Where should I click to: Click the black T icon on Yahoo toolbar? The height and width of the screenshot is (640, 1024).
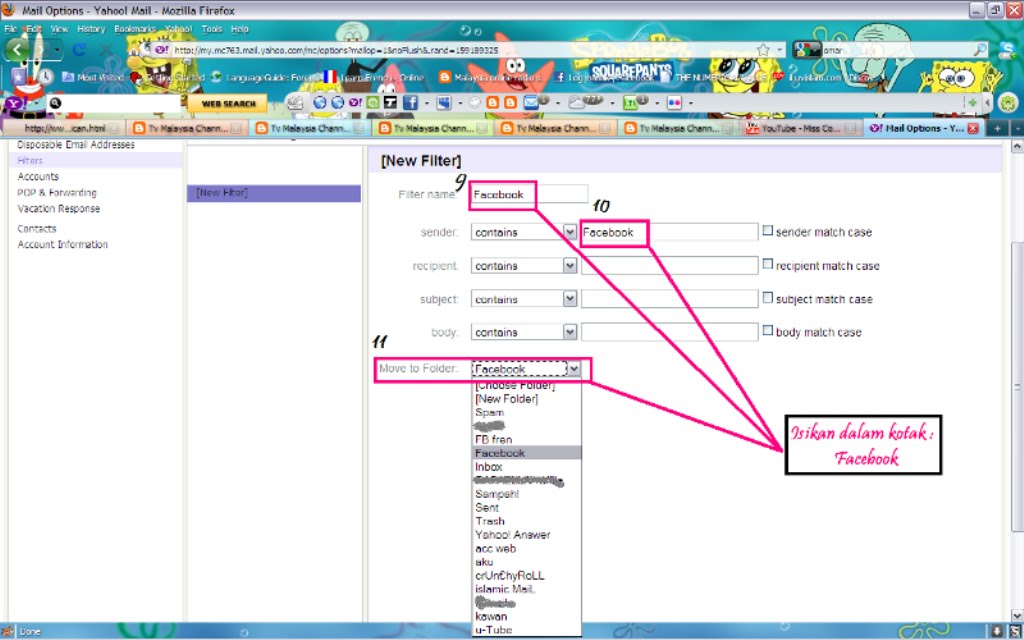tap(391, 103)
